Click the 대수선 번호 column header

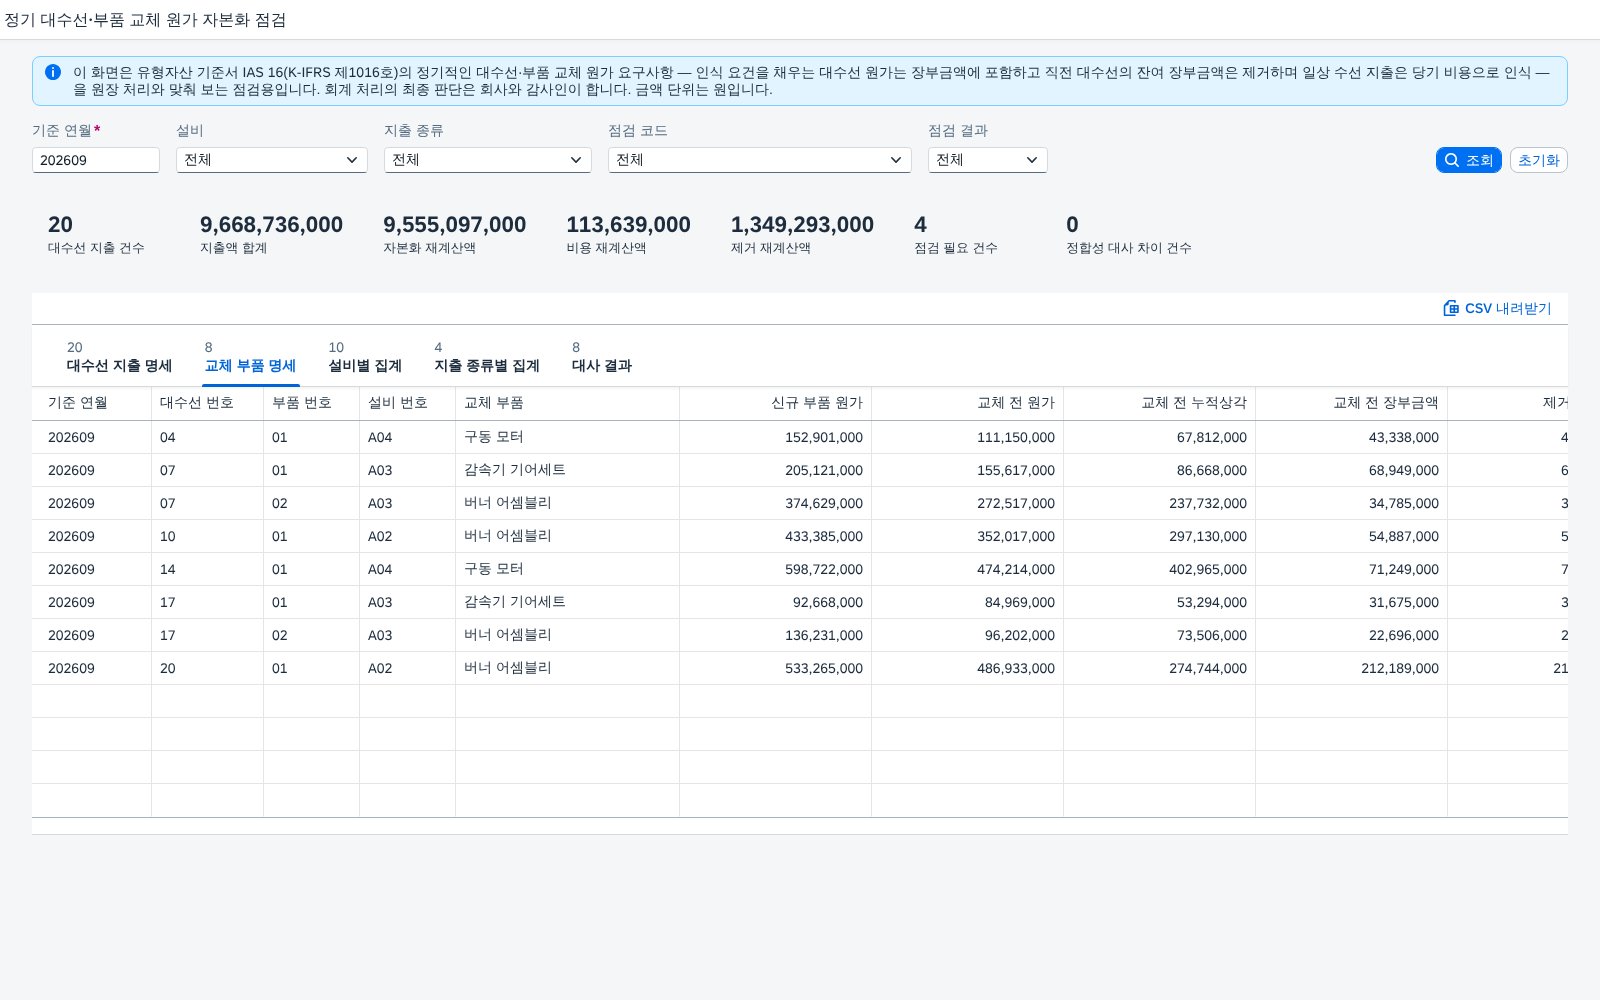tap(207, 403)
